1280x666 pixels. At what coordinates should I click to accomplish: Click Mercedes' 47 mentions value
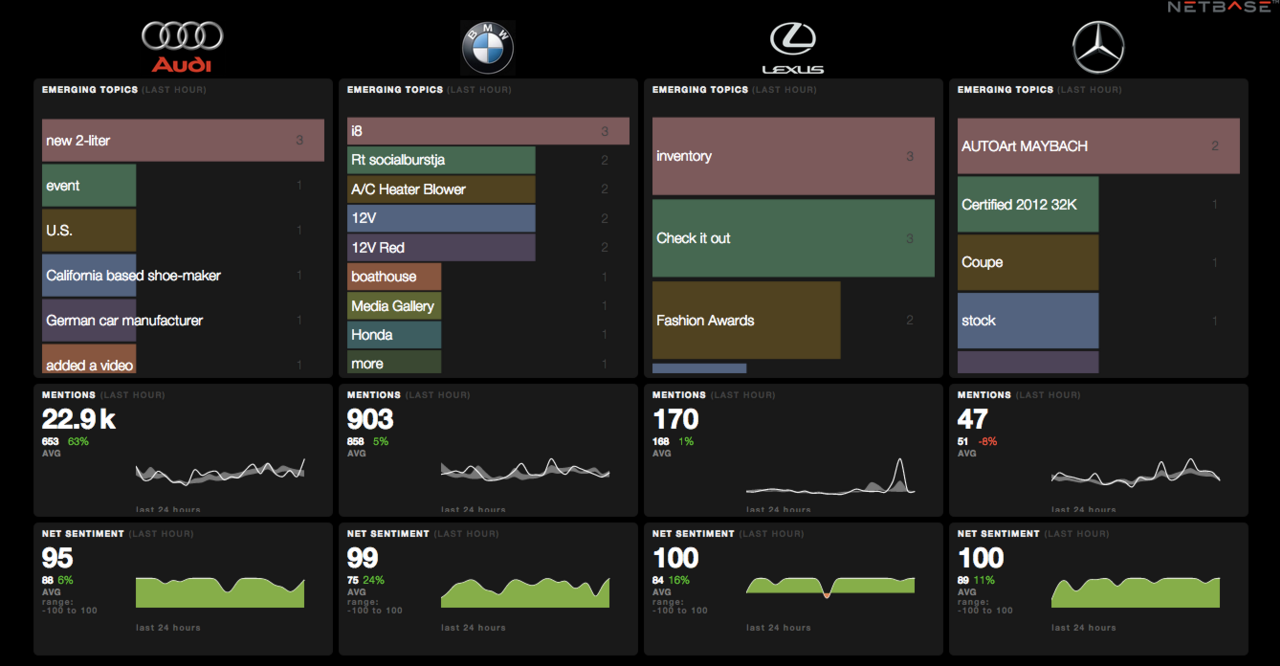click(972, 419)
